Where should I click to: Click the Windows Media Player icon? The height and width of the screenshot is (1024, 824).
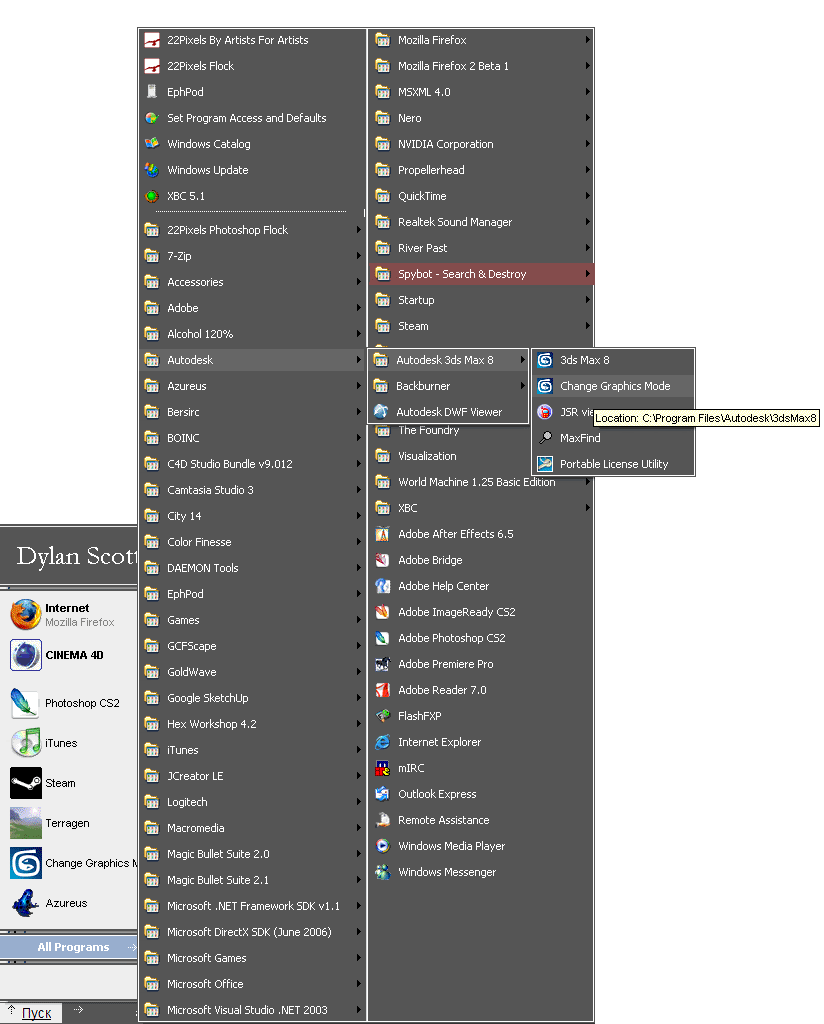pos(383,846)
